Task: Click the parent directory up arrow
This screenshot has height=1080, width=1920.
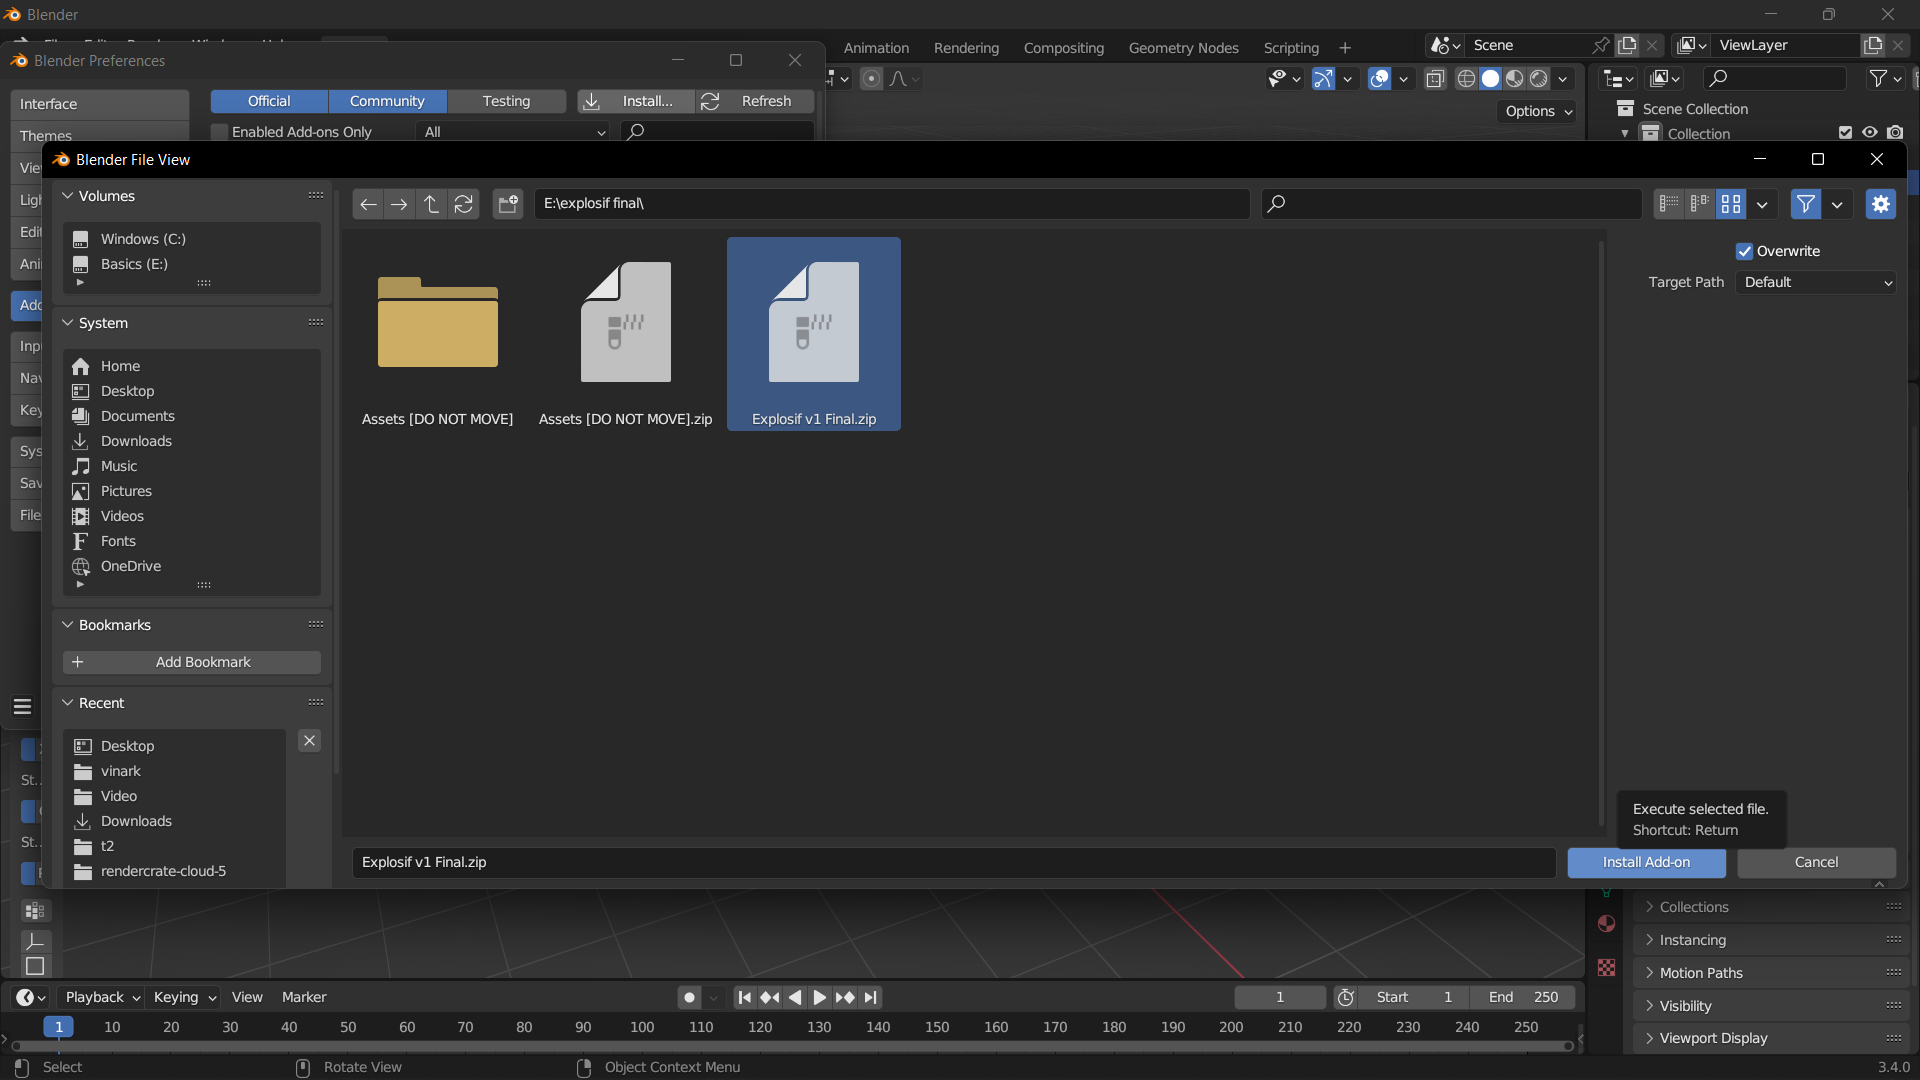Action: click(431, 203)
